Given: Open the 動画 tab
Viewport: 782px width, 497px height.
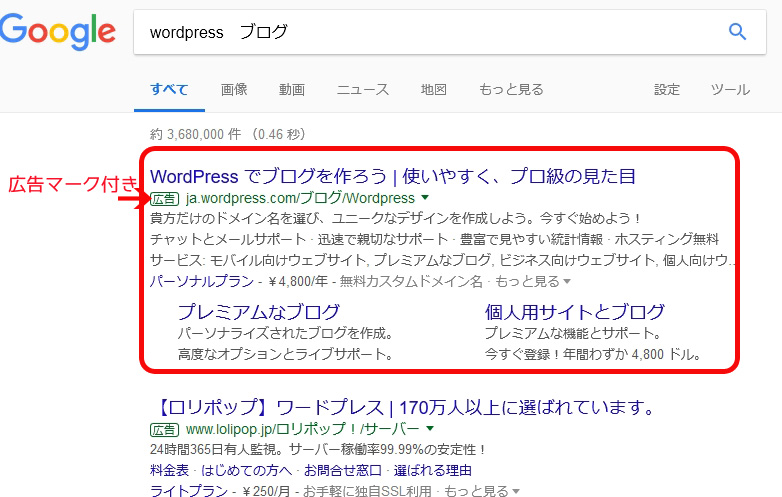Looking at the screenshot, I should coord(292,90).
